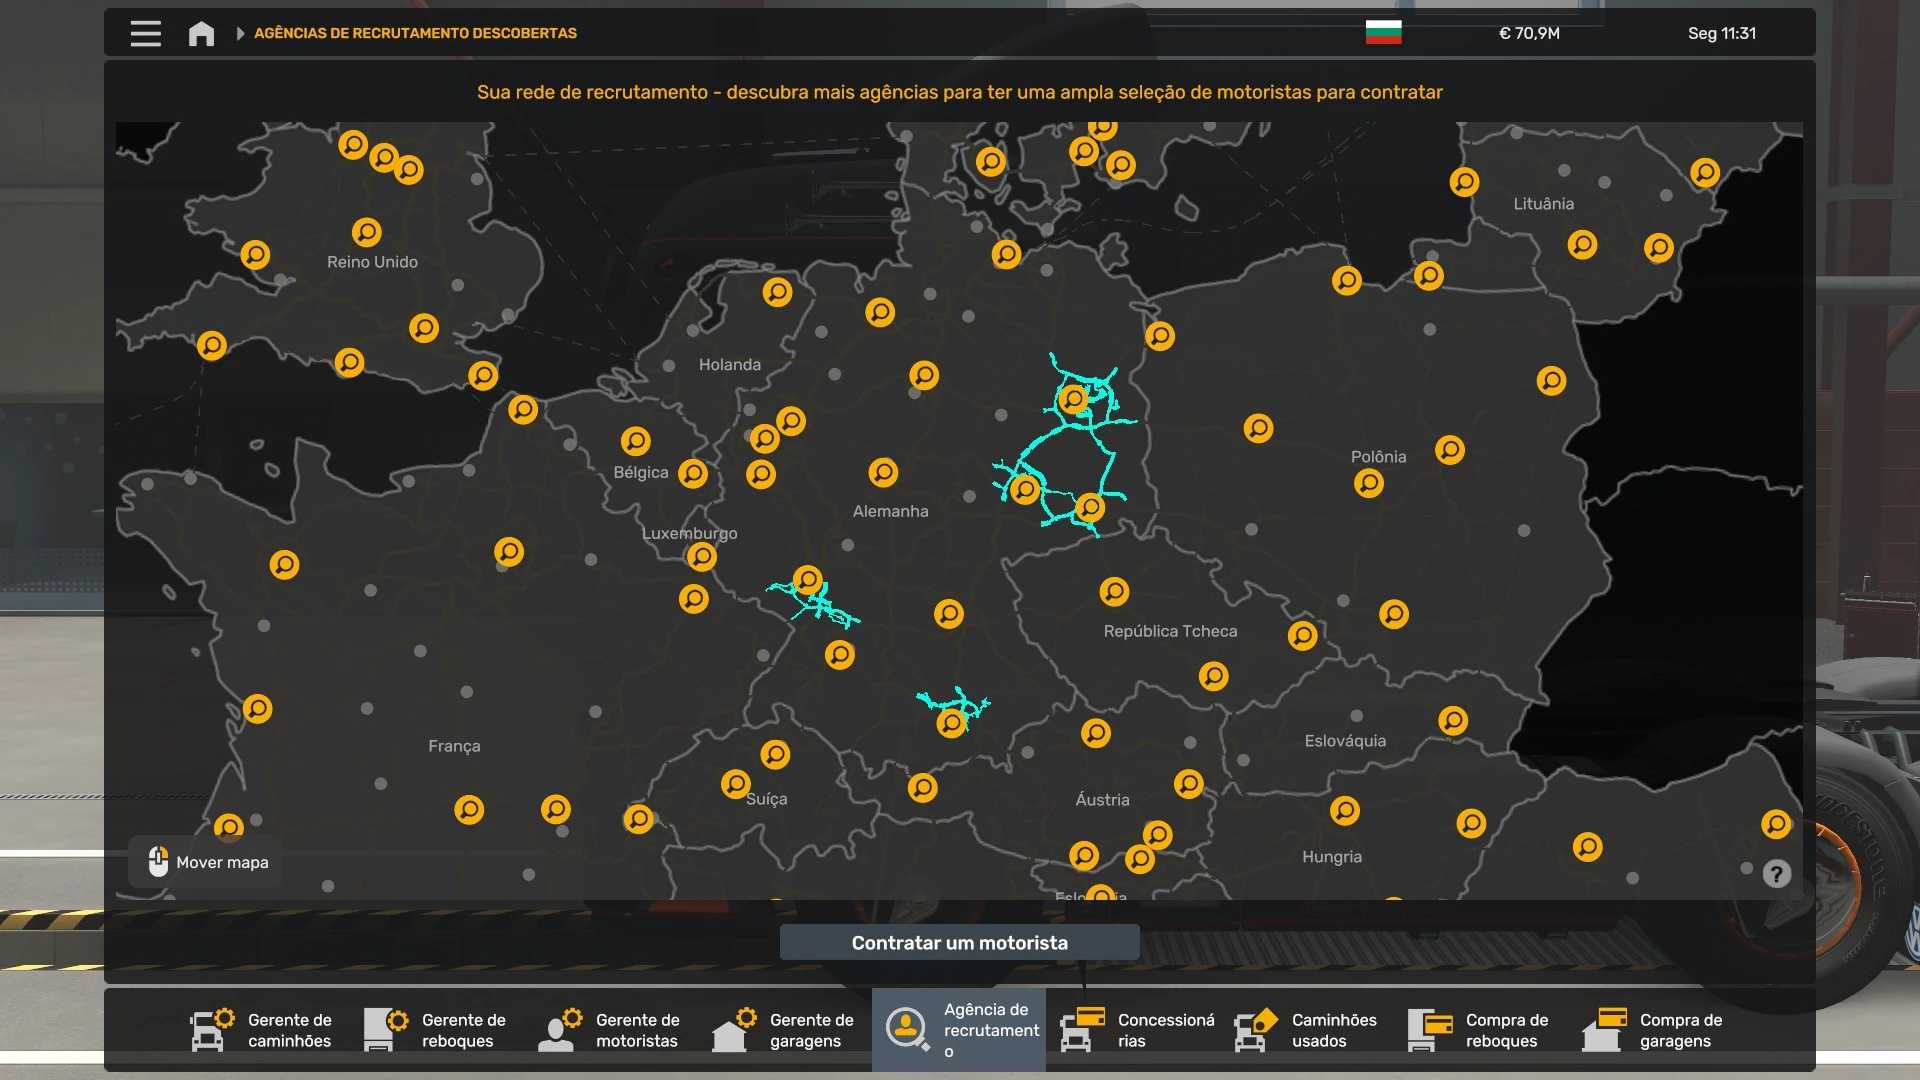This screenshot has width=1920, height=1080.
Task: Click the home icon
Action: pos(201,33)
